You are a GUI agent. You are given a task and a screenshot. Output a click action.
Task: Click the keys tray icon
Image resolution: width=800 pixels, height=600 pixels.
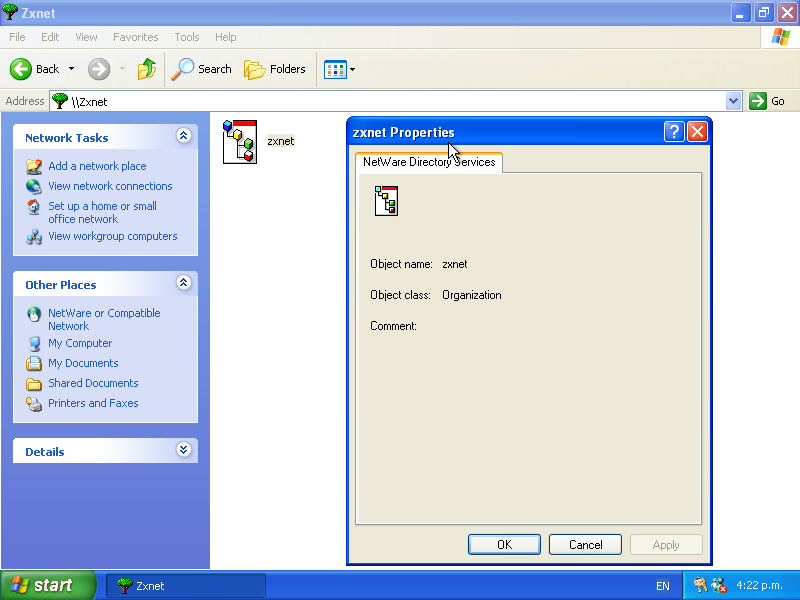coord(701,585)
